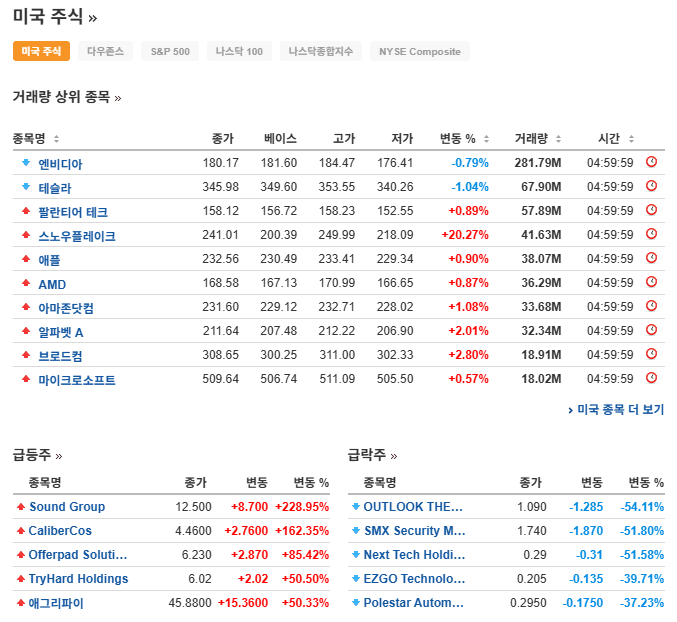677x622 pixels.
Task: Click the clock icon in 마이크로소프트 row
Action: click(x=651, y=378)
